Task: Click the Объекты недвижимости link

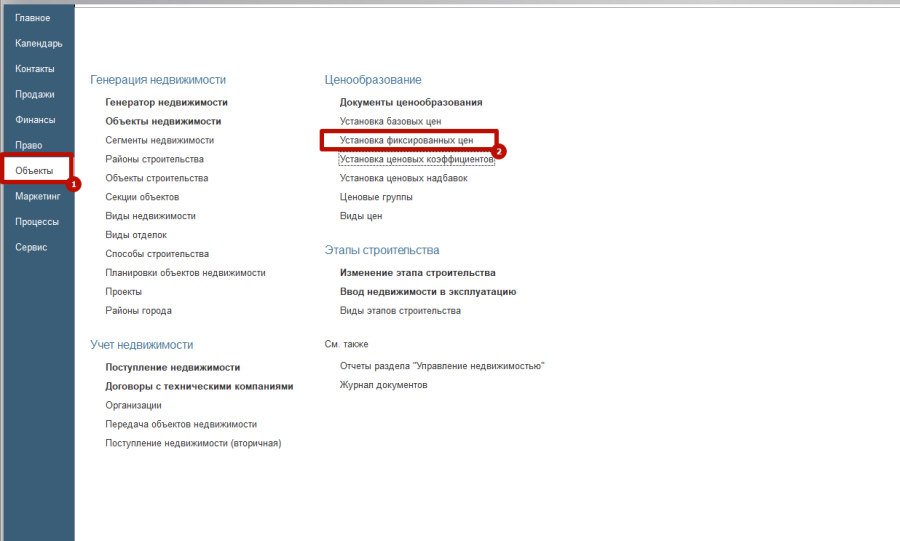Action: (163, 121)
